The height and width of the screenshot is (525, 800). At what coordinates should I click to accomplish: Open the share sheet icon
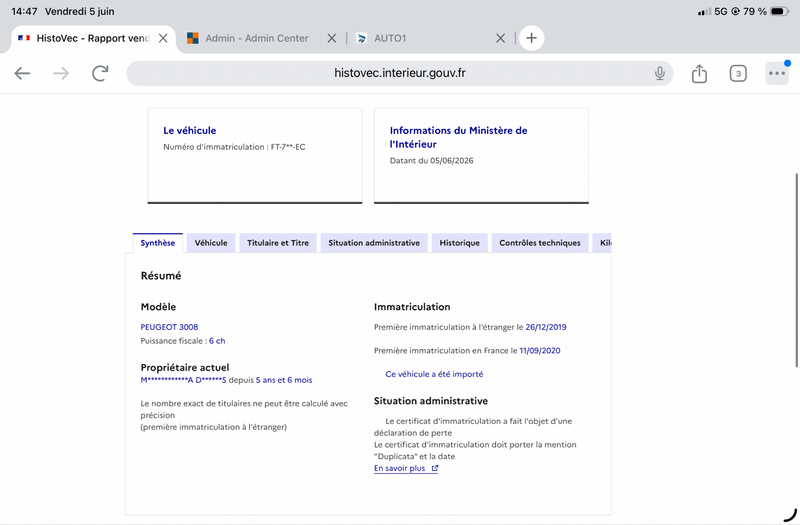coord(699,73)
